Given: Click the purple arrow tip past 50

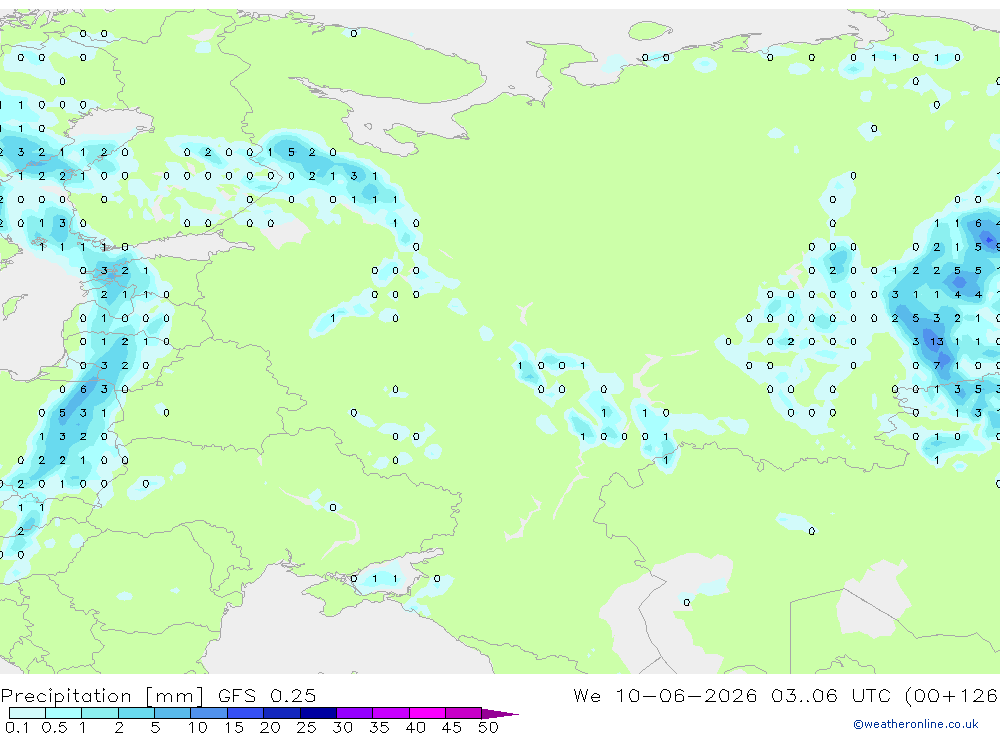Looking at the screenshot, I should tap(499, 714).
